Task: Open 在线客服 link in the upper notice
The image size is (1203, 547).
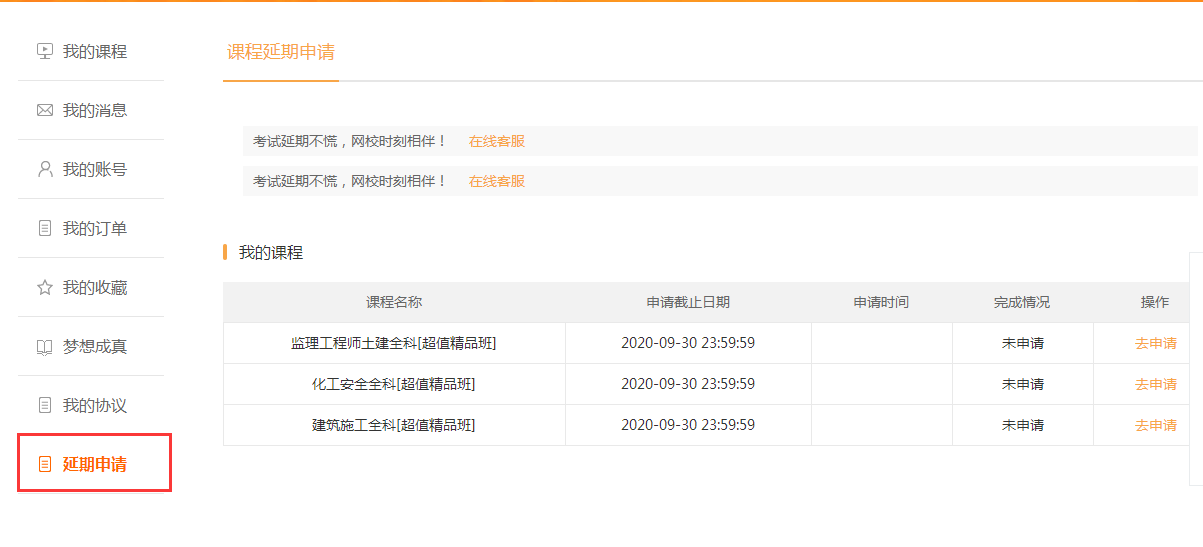Action: (497, 141)
